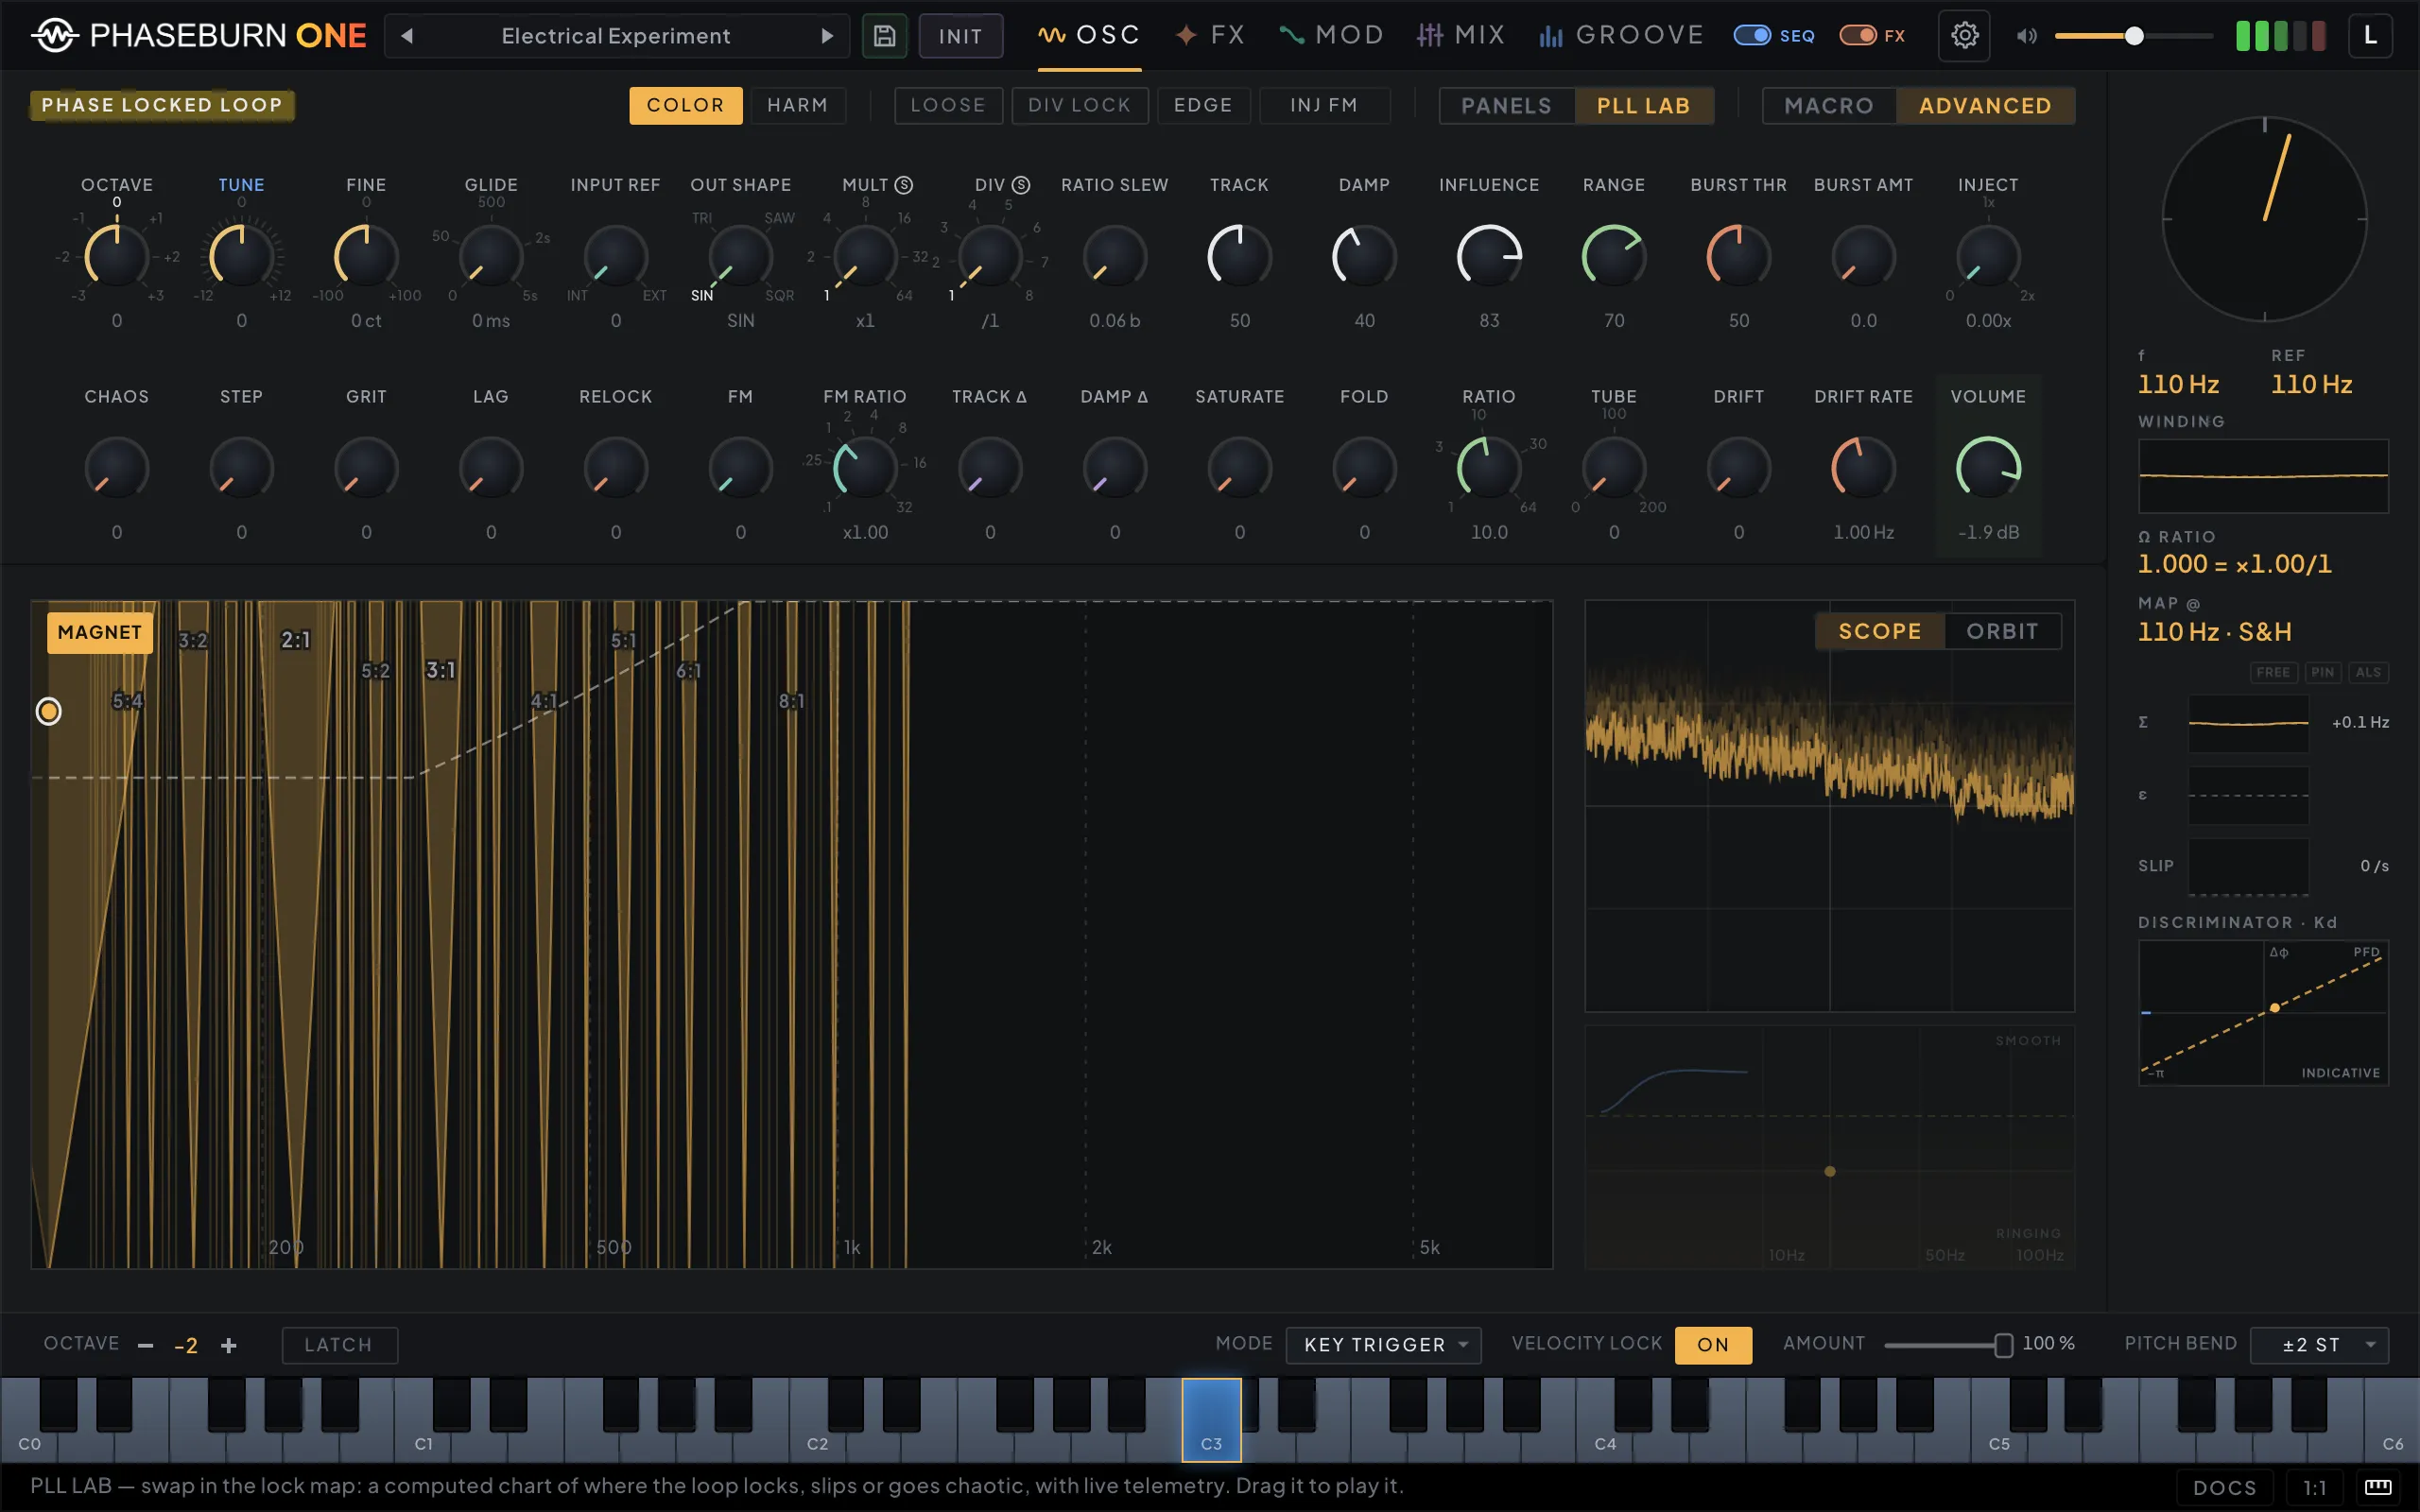Select the COLOR view tab

(685, 105)
